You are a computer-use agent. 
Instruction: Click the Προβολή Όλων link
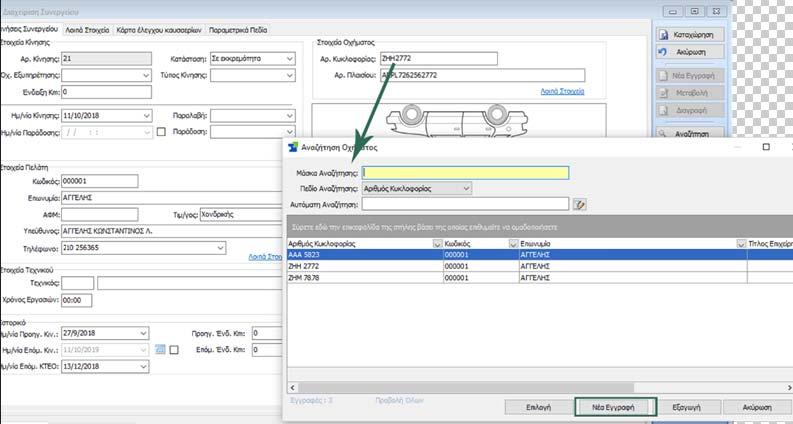(x=399, y=400)
